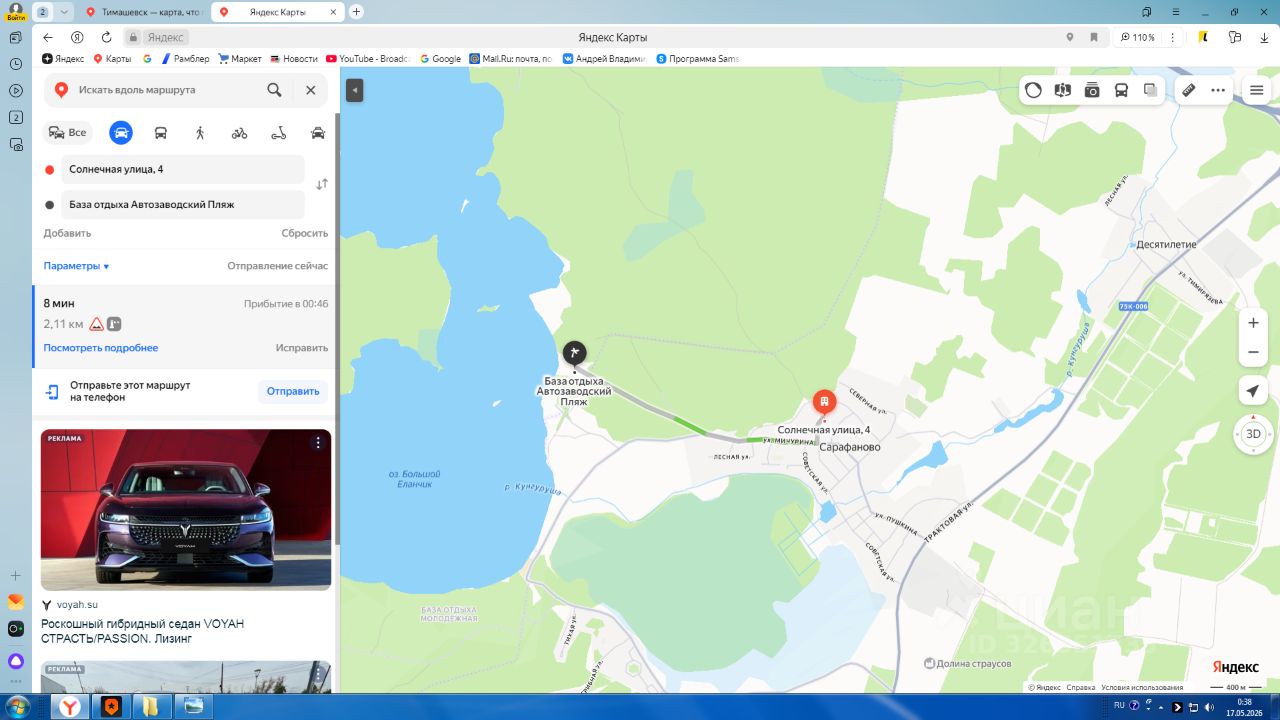Zoom in on the map
The width and height of the screenshot is (1280, 720).
(1253, 323)
